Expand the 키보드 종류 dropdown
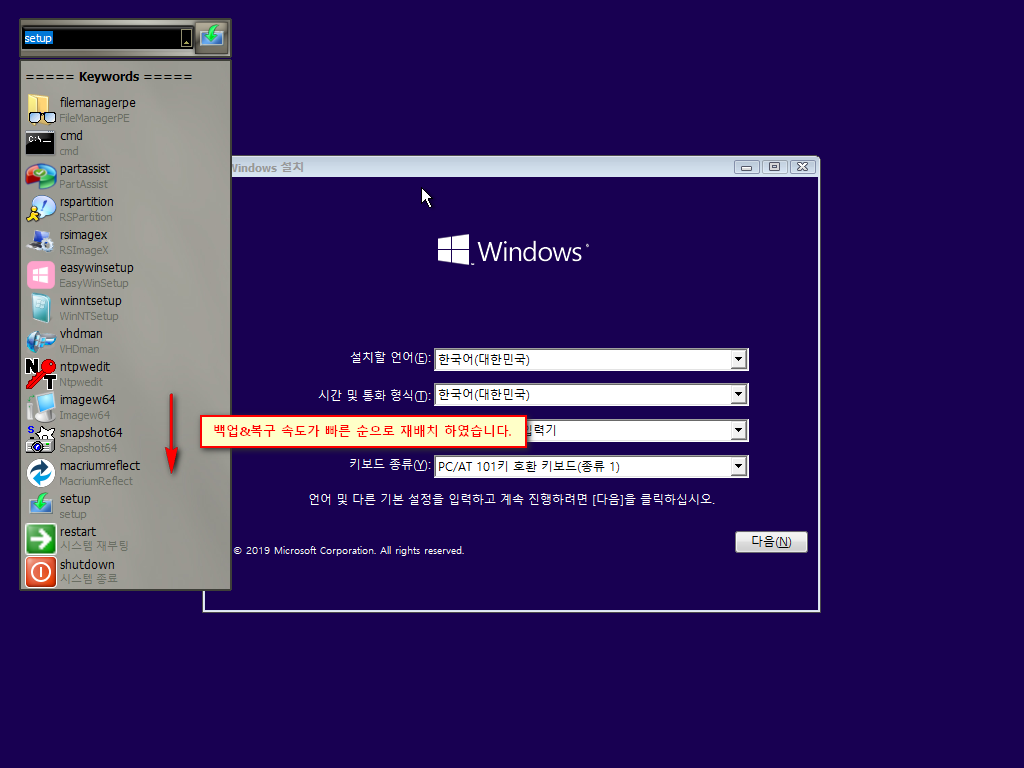This screenshot has width=1024, height=768. (738, 466)
